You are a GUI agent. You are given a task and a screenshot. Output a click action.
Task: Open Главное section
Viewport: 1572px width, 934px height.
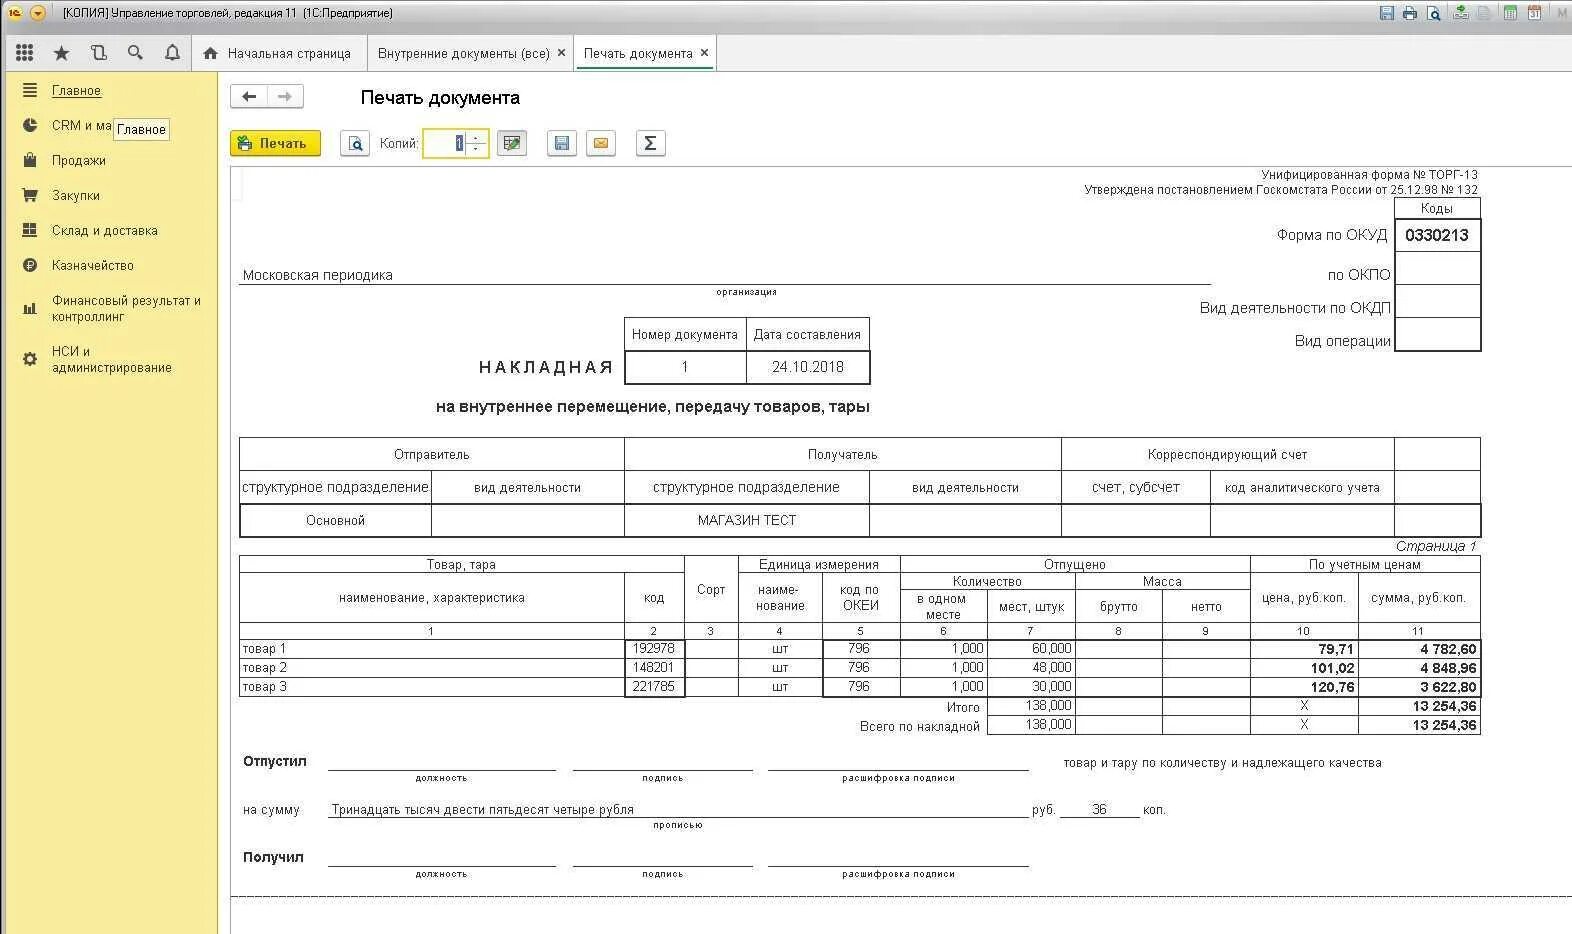pyautogui.click(x=76, y=90)
